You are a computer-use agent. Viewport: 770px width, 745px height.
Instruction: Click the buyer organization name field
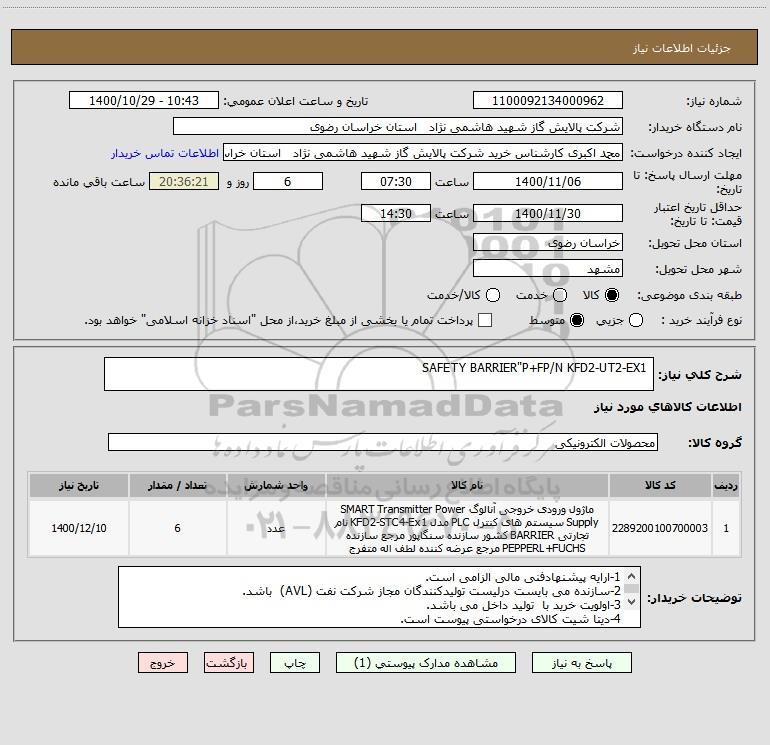point(398,127)
